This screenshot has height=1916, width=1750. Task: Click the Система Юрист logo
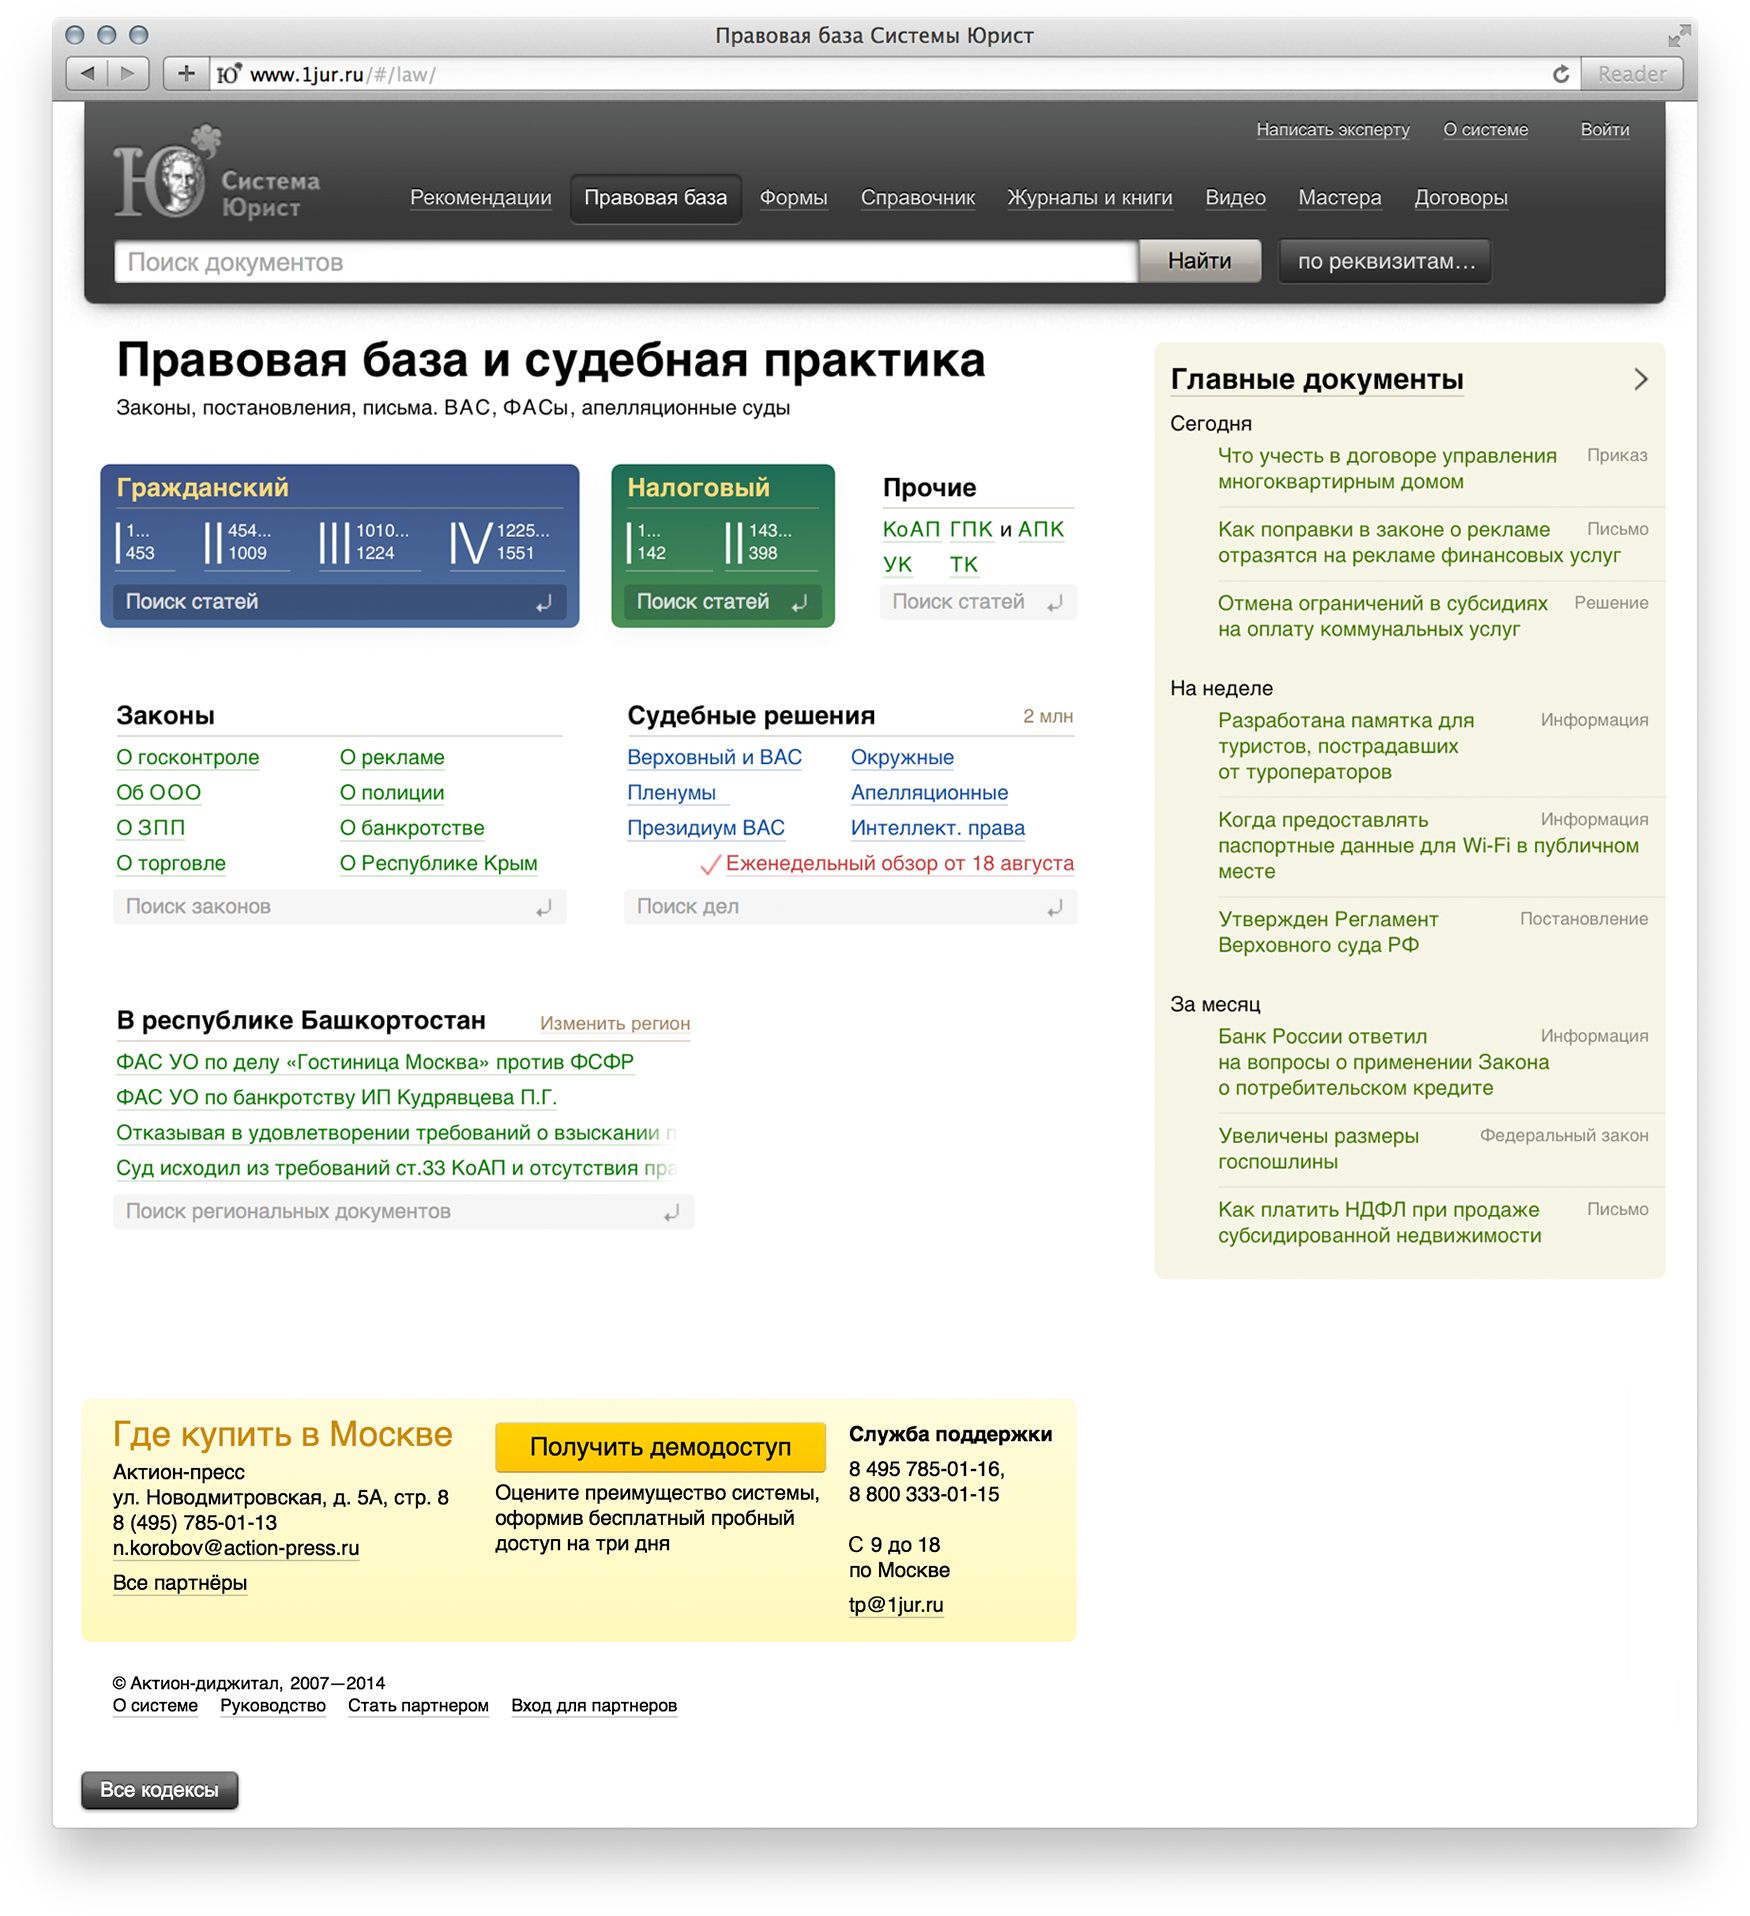(215, 175)
